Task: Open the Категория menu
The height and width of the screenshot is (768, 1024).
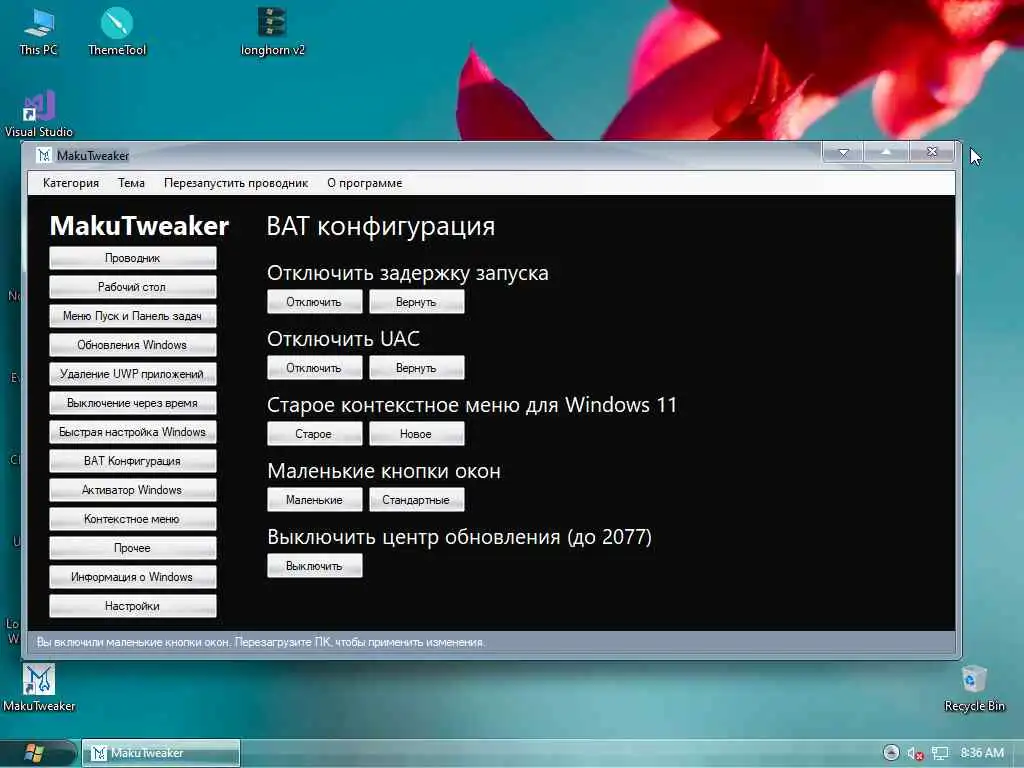Action: (x=71, y=183)
